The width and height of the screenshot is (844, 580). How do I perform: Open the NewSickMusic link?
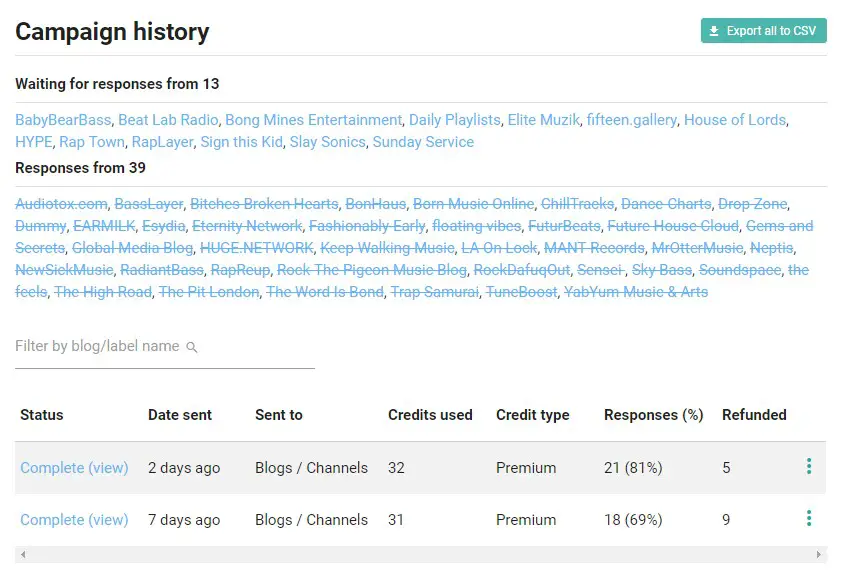(64, 270)
